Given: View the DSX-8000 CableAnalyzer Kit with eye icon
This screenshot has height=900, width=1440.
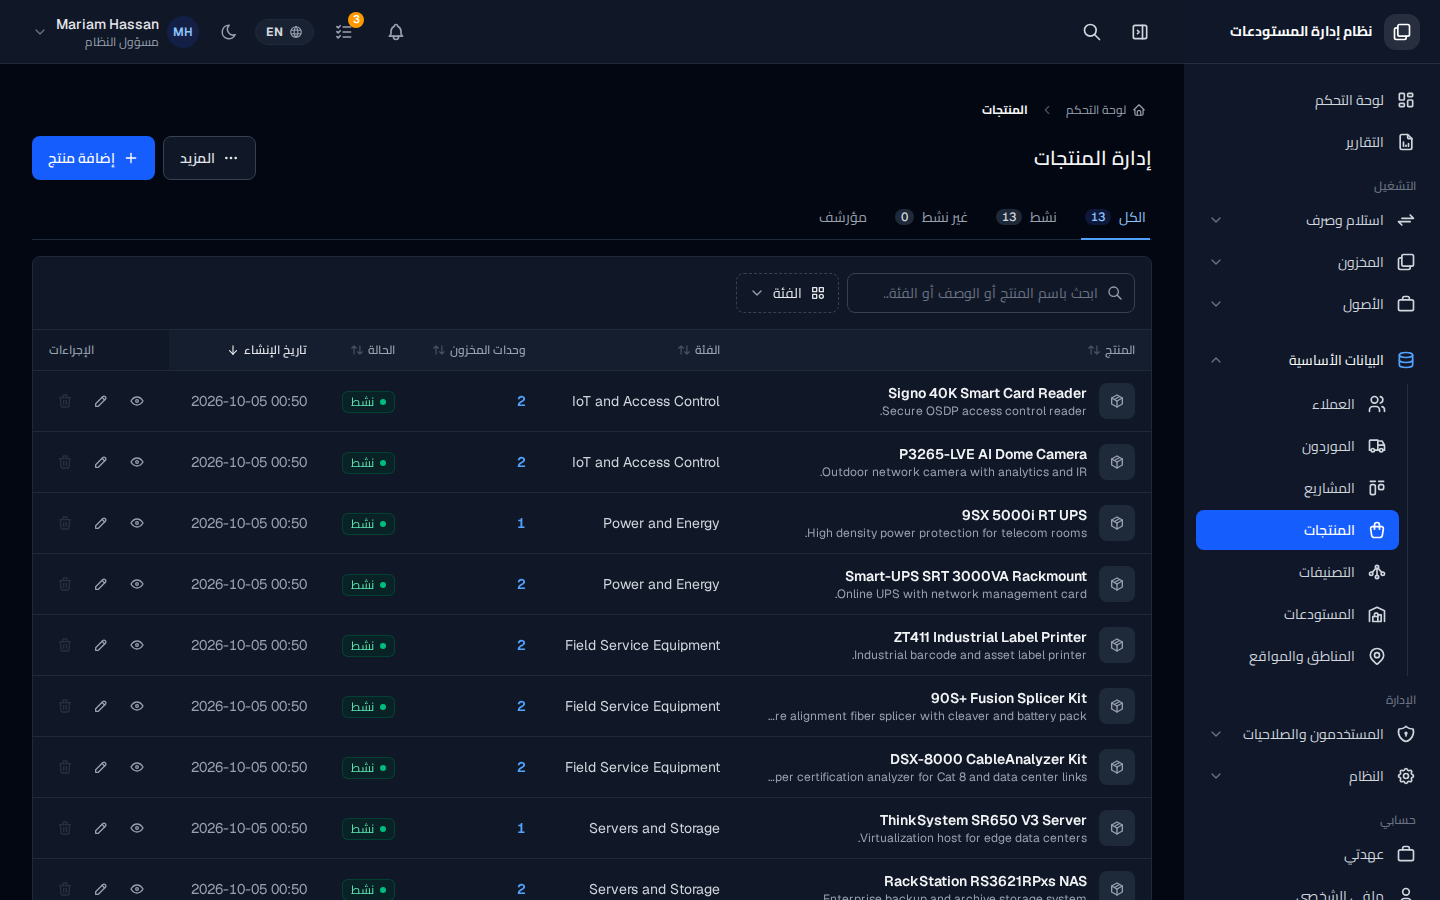Looking at the screenshot, I should (137, 767).
